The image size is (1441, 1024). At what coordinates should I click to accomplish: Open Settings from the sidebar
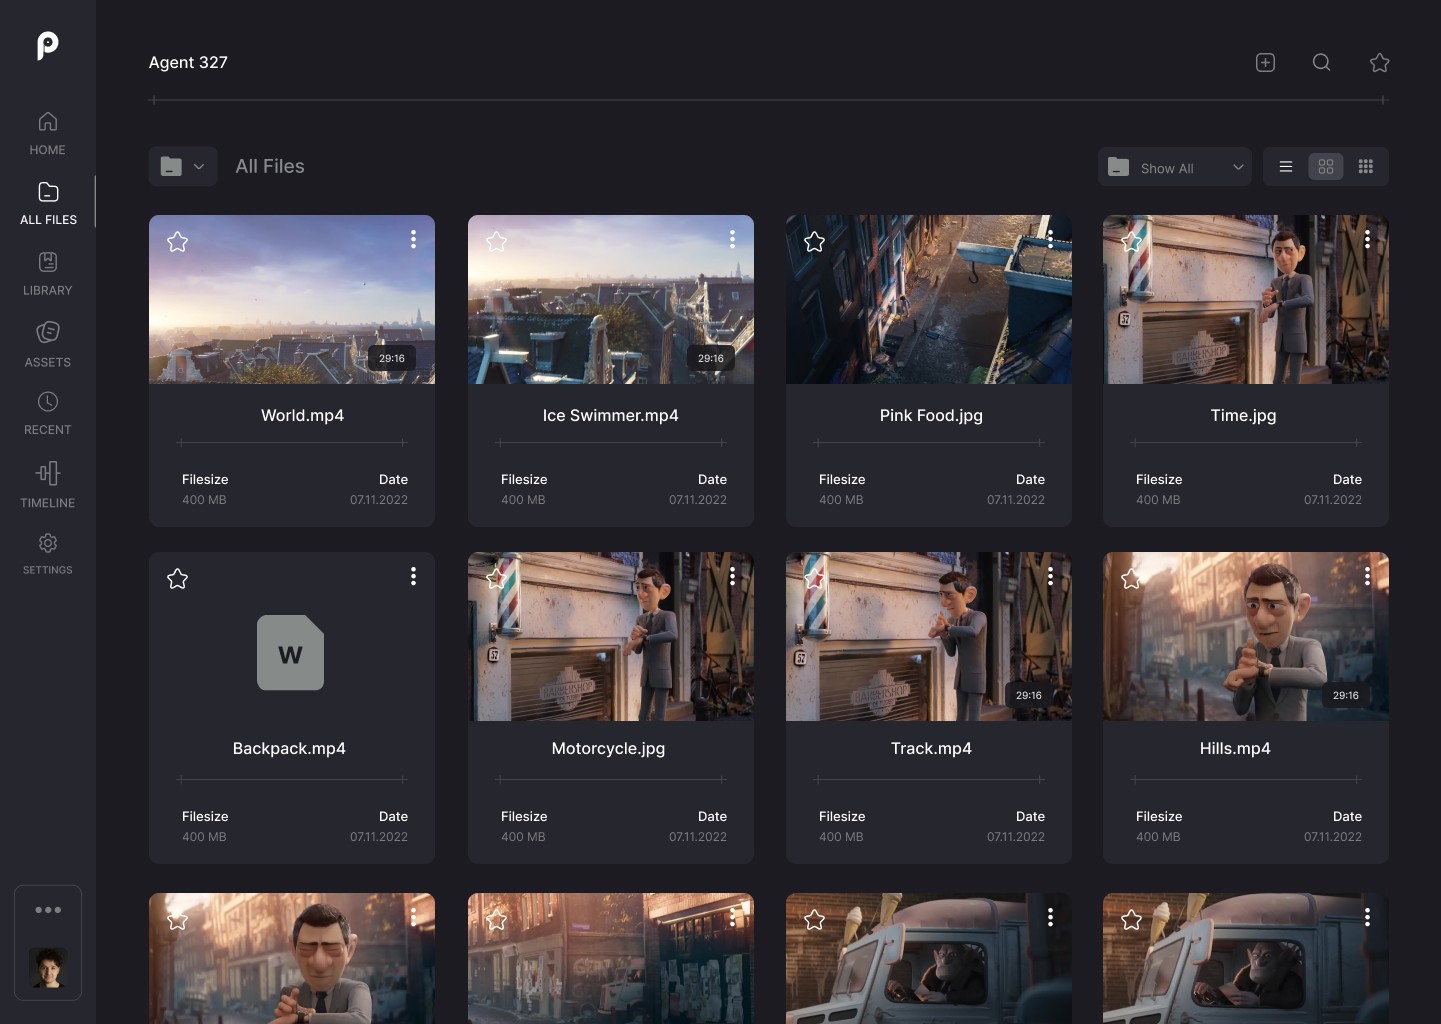pyautogui.click(x=48, y=553)
